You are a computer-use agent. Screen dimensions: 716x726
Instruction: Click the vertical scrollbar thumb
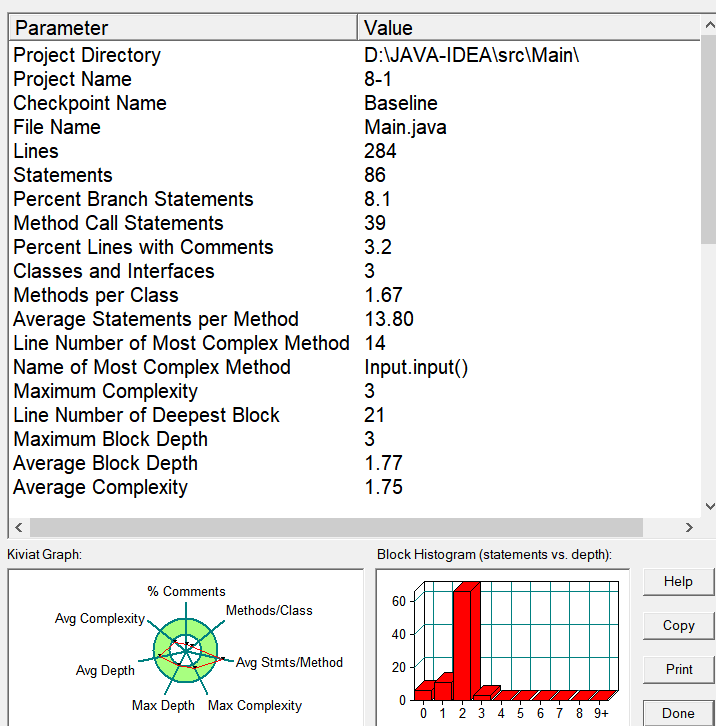(x=709, y=139)
